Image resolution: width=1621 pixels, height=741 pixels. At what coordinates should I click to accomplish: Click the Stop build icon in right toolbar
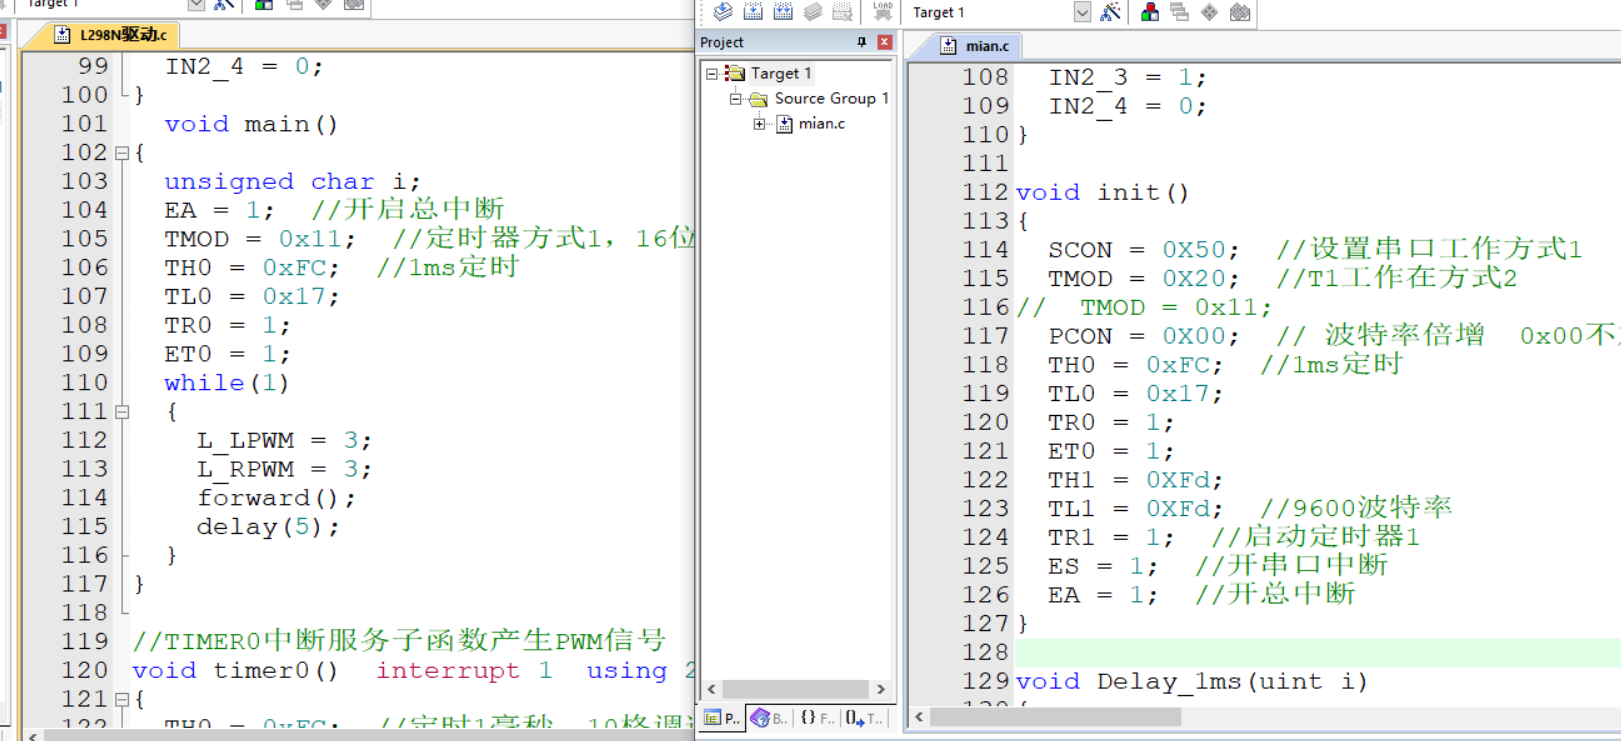click(843, 12)
